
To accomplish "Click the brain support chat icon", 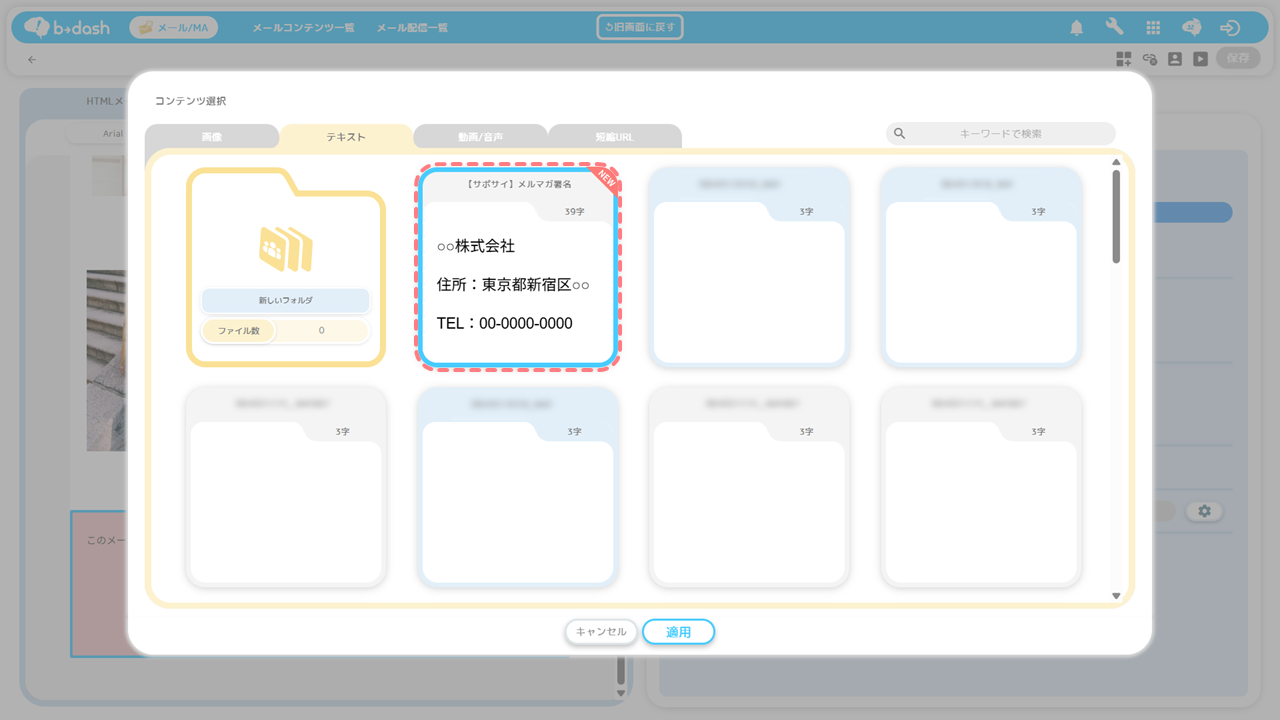I will [x=1191, y=28].
